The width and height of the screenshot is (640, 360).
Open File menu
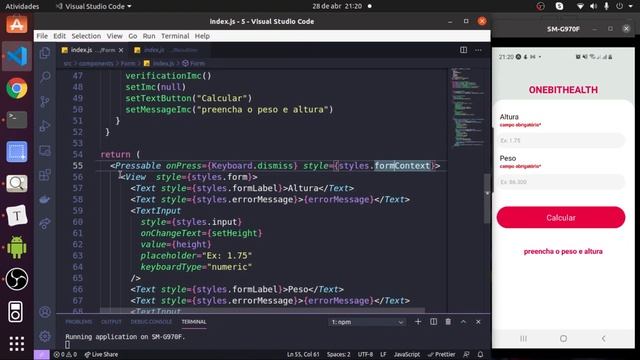tap(42, 36)
